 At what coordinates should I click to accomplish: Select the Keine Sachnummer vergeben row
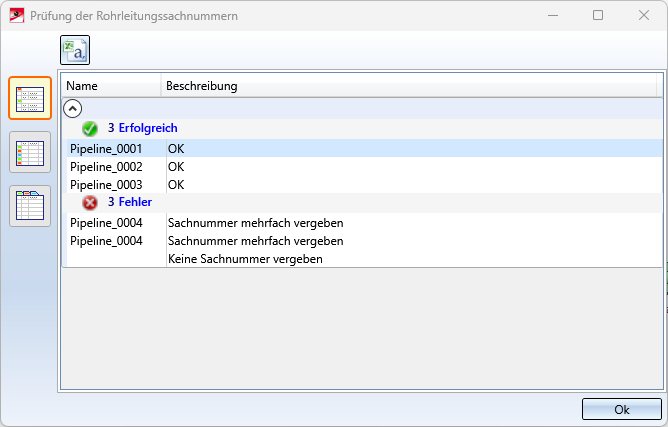(x=364, y=259)
